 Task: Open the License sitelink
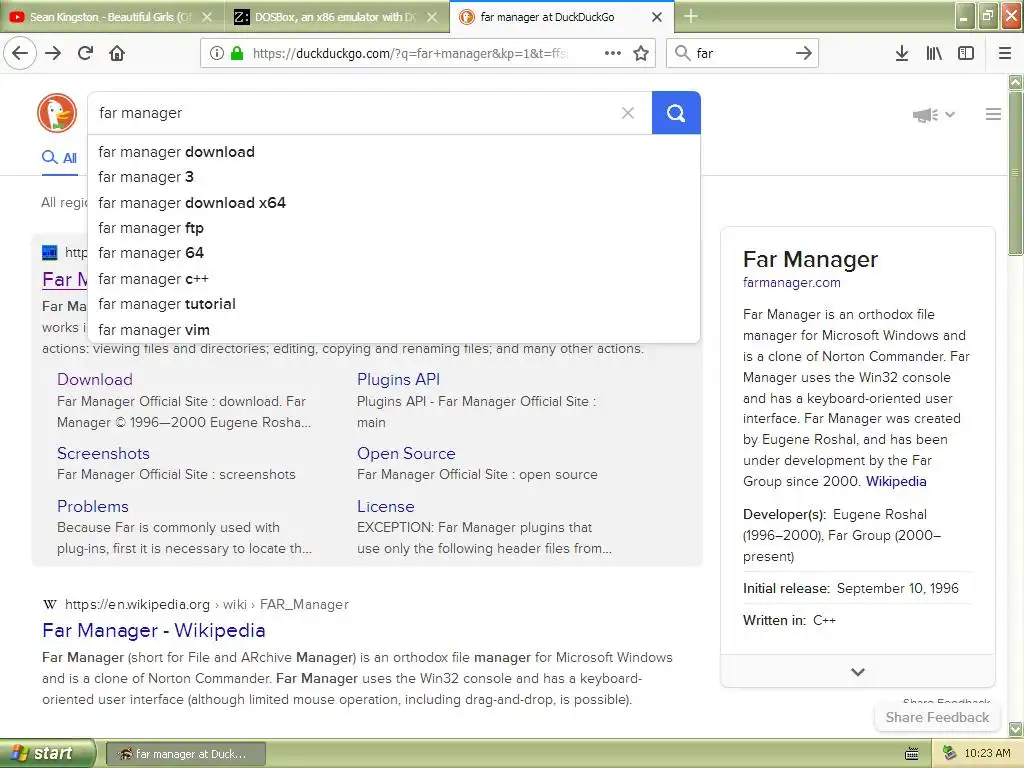(x=385, y=506)
